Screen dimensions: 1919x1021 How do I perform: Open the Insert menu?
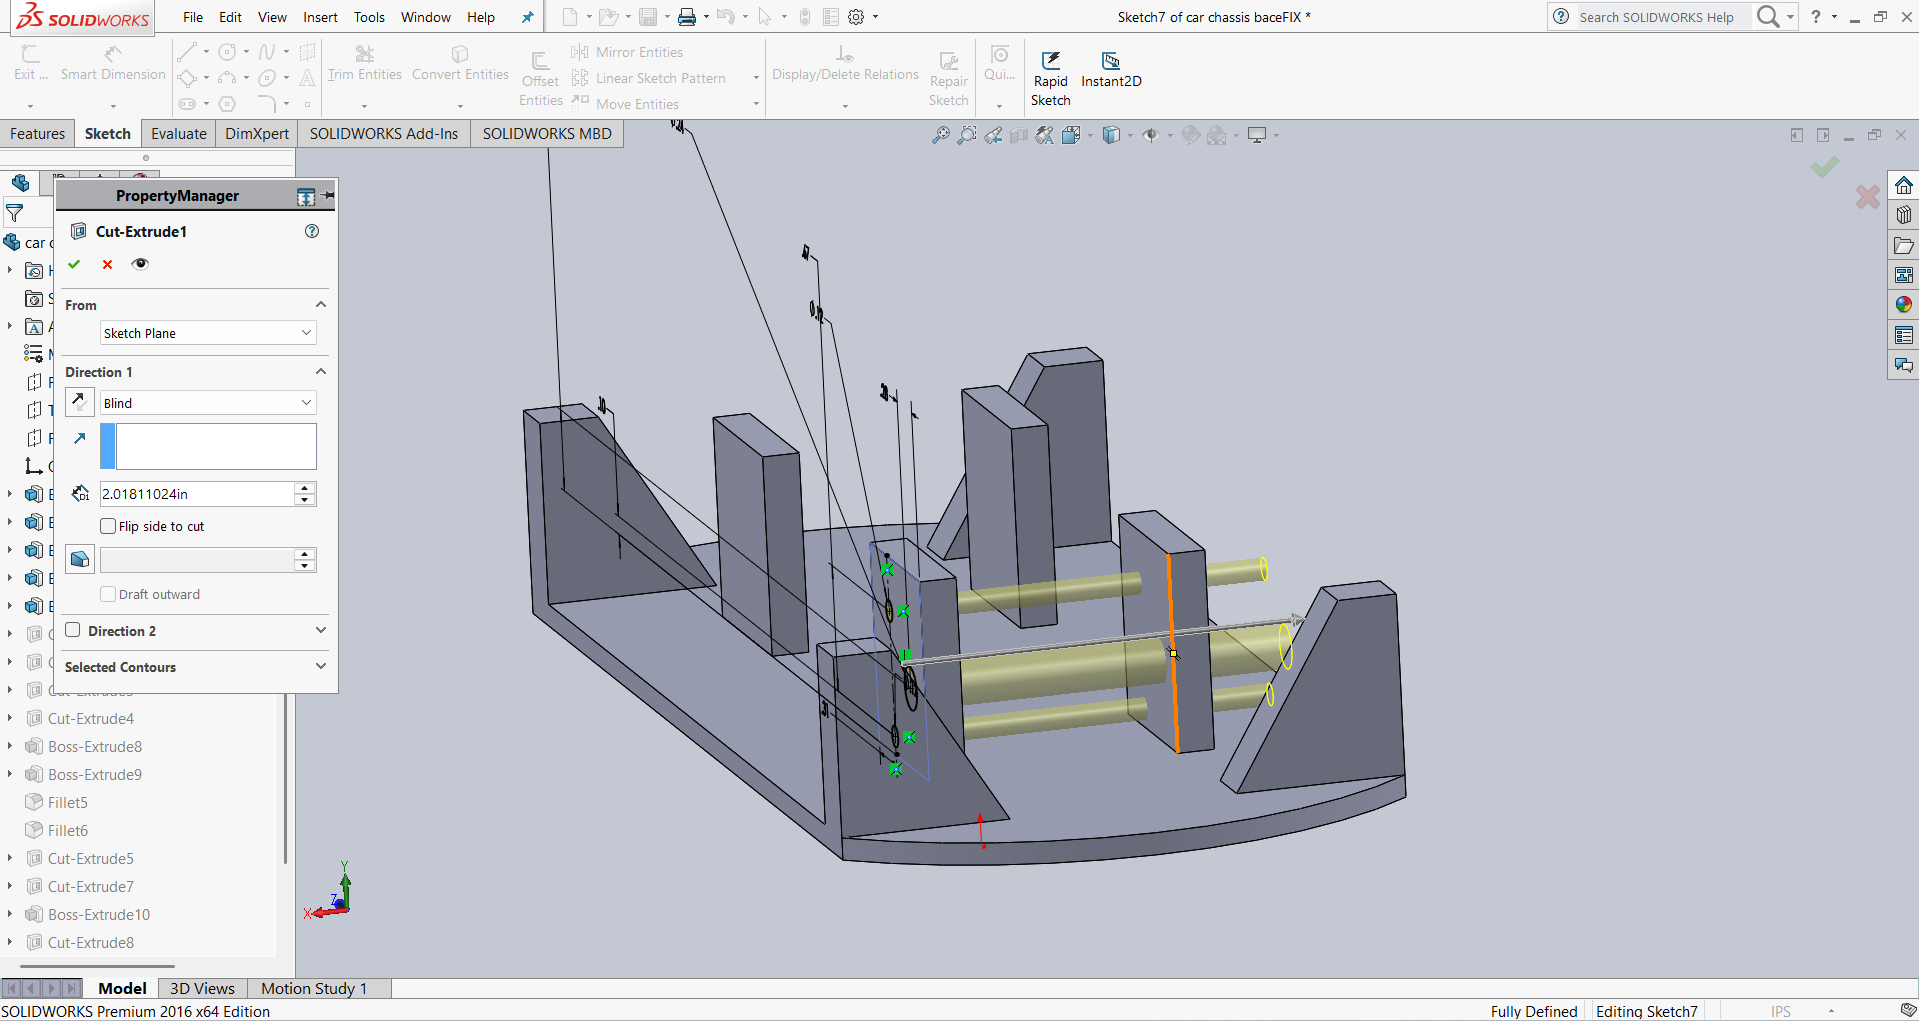pyautogui.click(x=320, y=17)
